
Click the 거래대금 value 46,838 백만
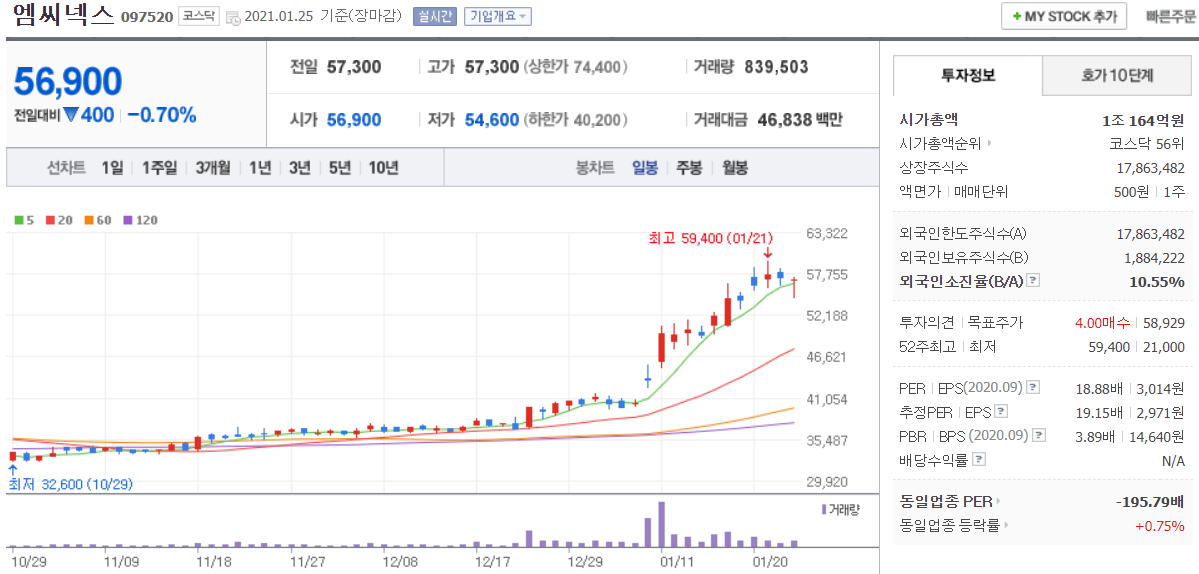tap(800, 120)
